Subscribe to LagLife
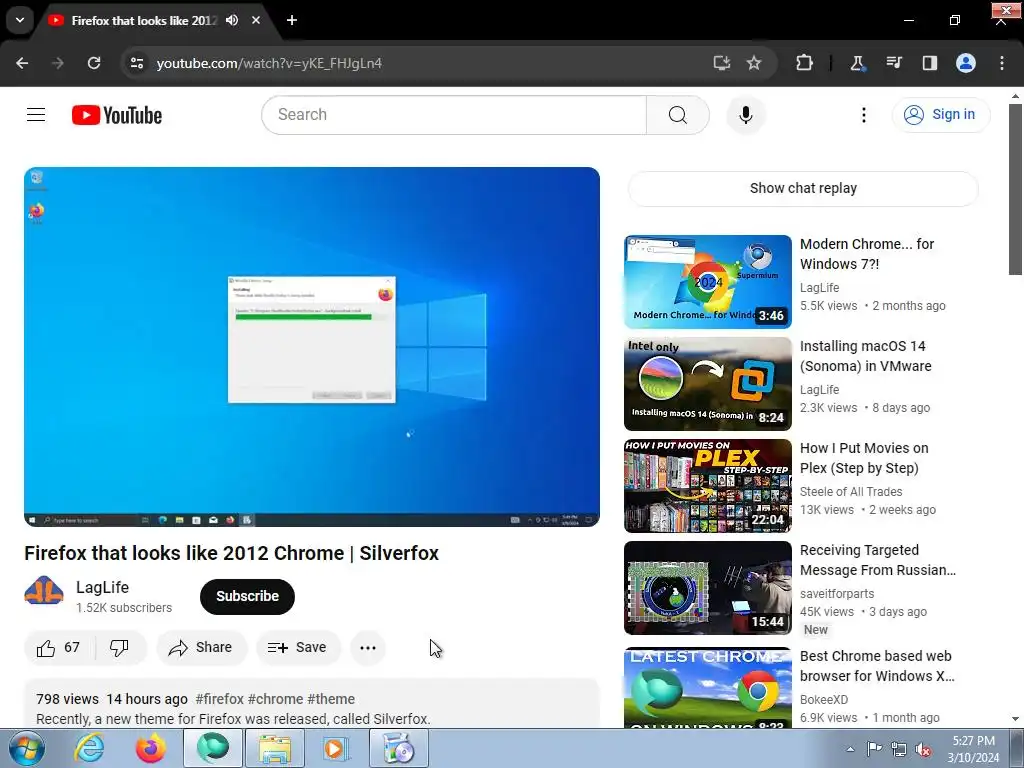1024x768 pixels. (248, 596)
